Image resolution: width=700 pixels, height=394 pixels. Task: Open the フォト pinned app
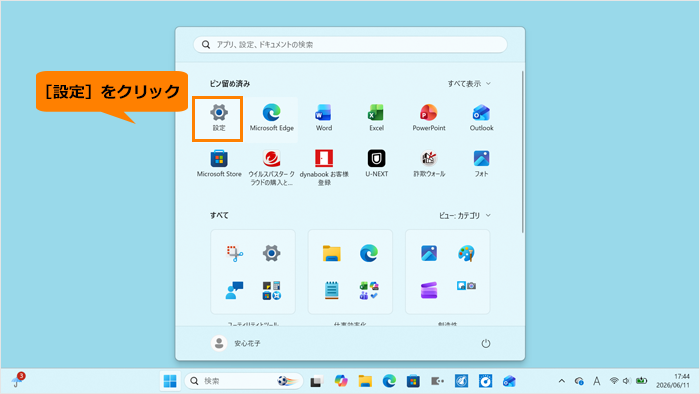(x=481, y=164)
